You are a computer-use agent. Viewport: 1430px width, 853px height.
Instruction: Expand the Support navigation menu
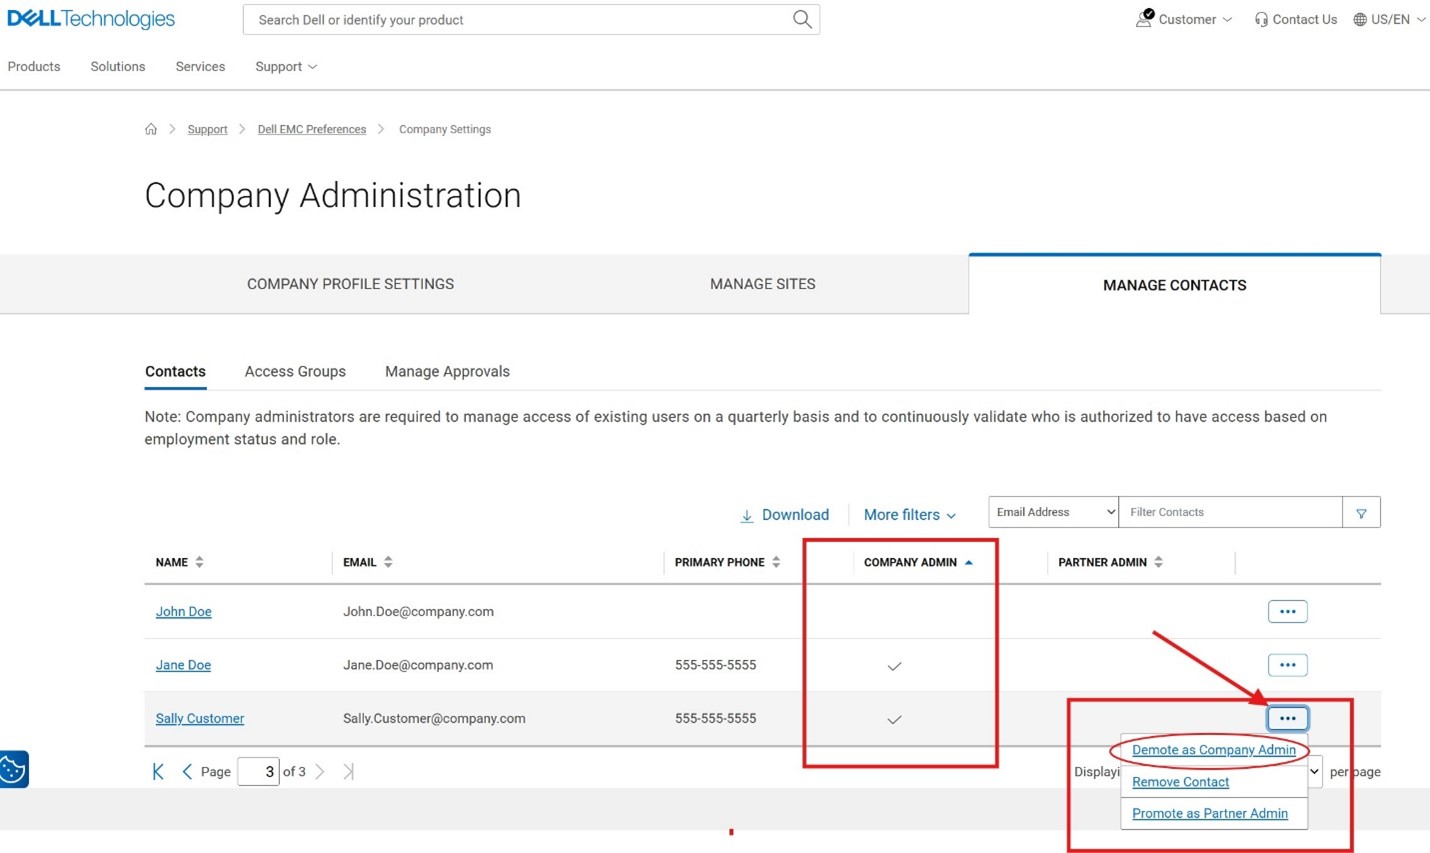pos(286,67)
